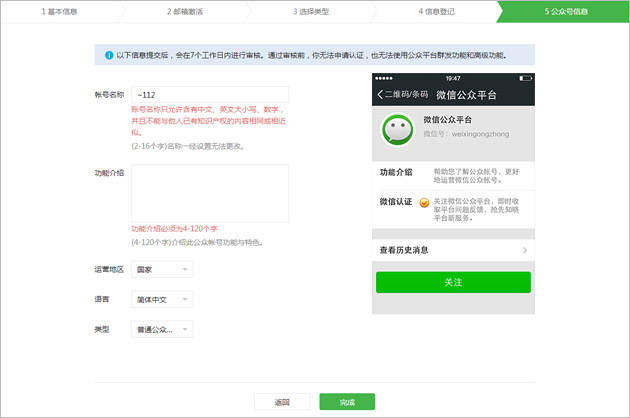Screen dimensions: 630x418
Task: Click chevron next to 查看历史消息
Action: coord(525,250)
